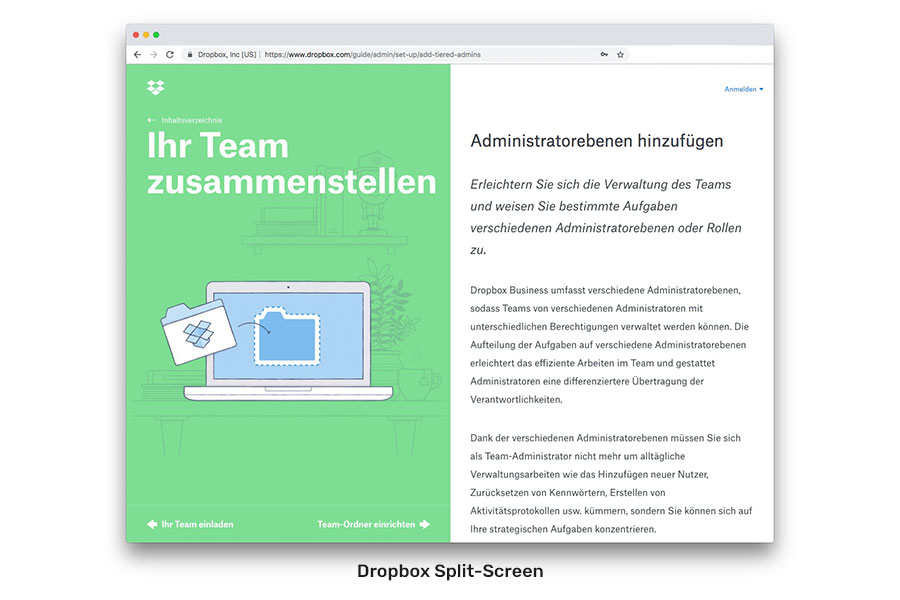Open the Anmelden dropdown

(x=744, y=89)
